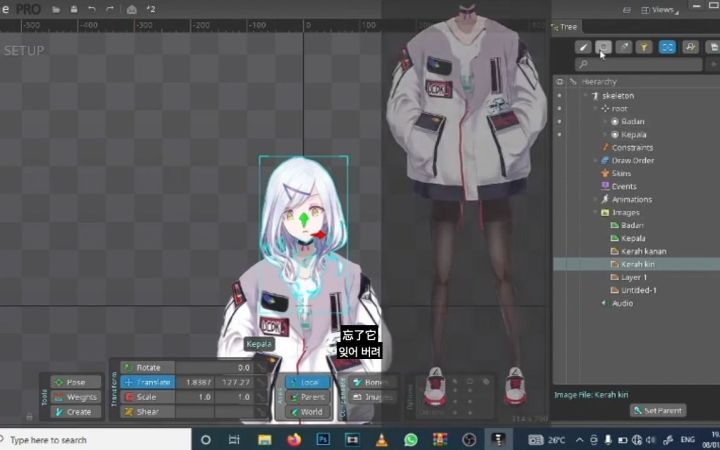Set axes to World
Viewport: 720px width, 450px height.
click(x=308, y=412)
